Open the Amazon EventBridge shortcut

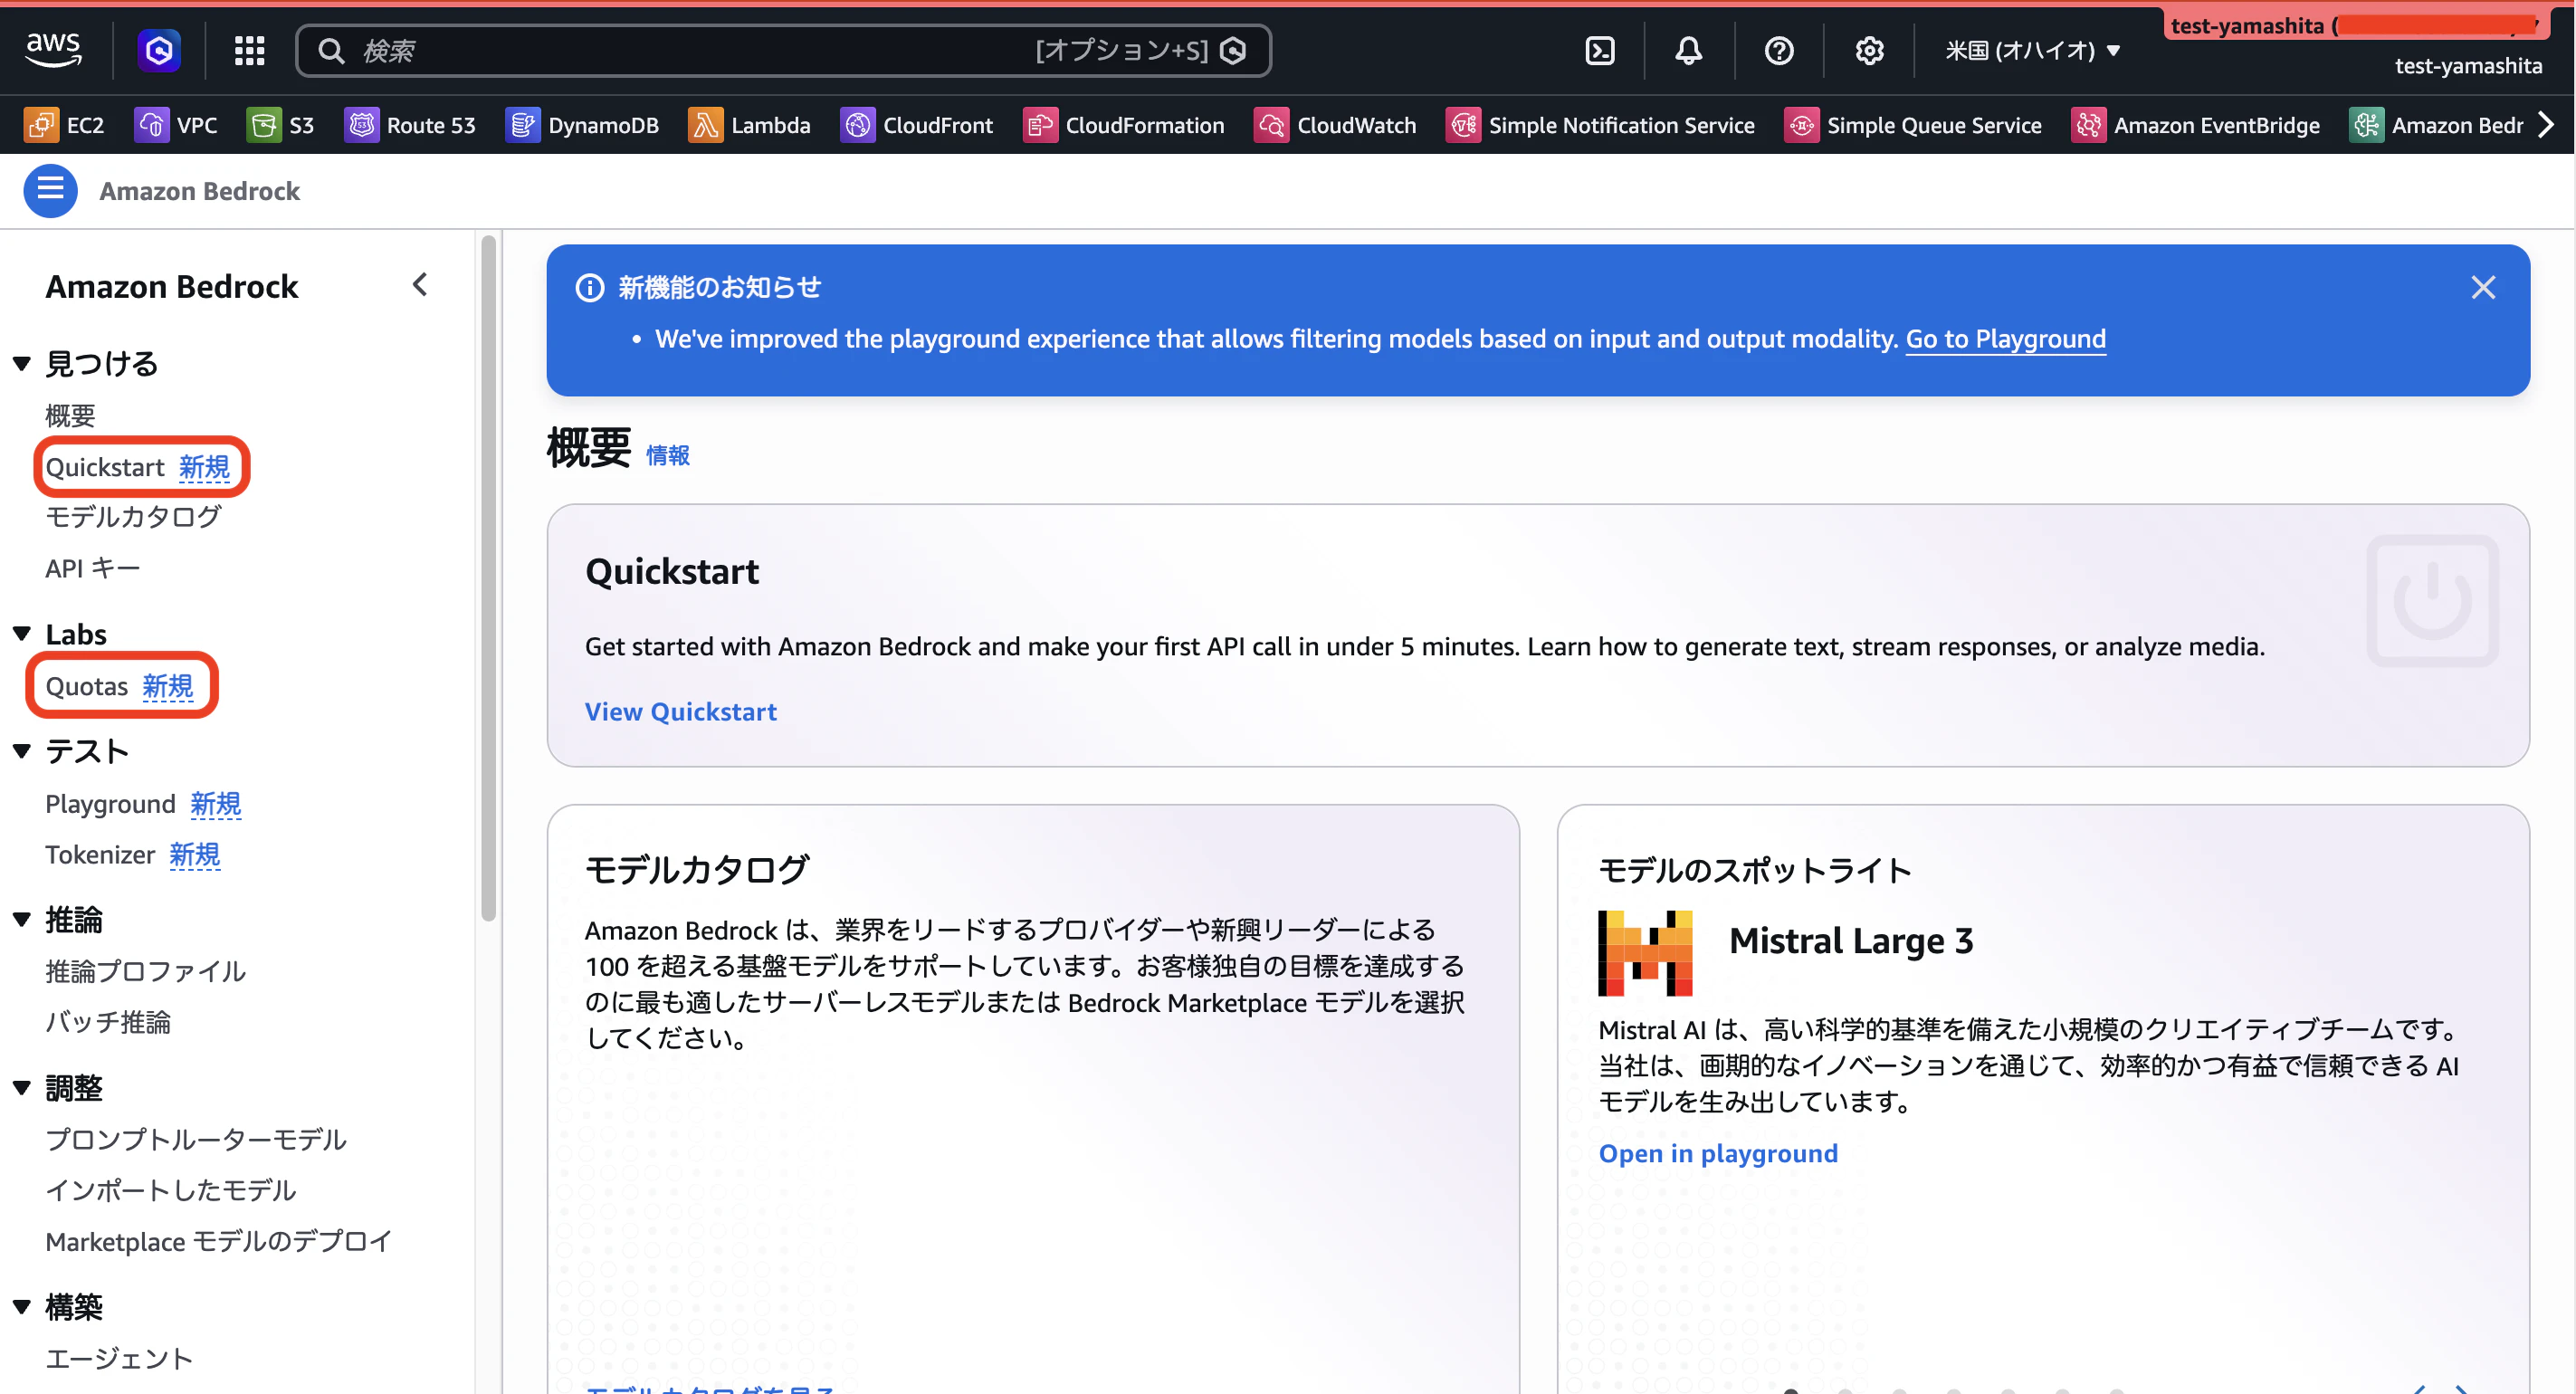(x=2196, y=125)
